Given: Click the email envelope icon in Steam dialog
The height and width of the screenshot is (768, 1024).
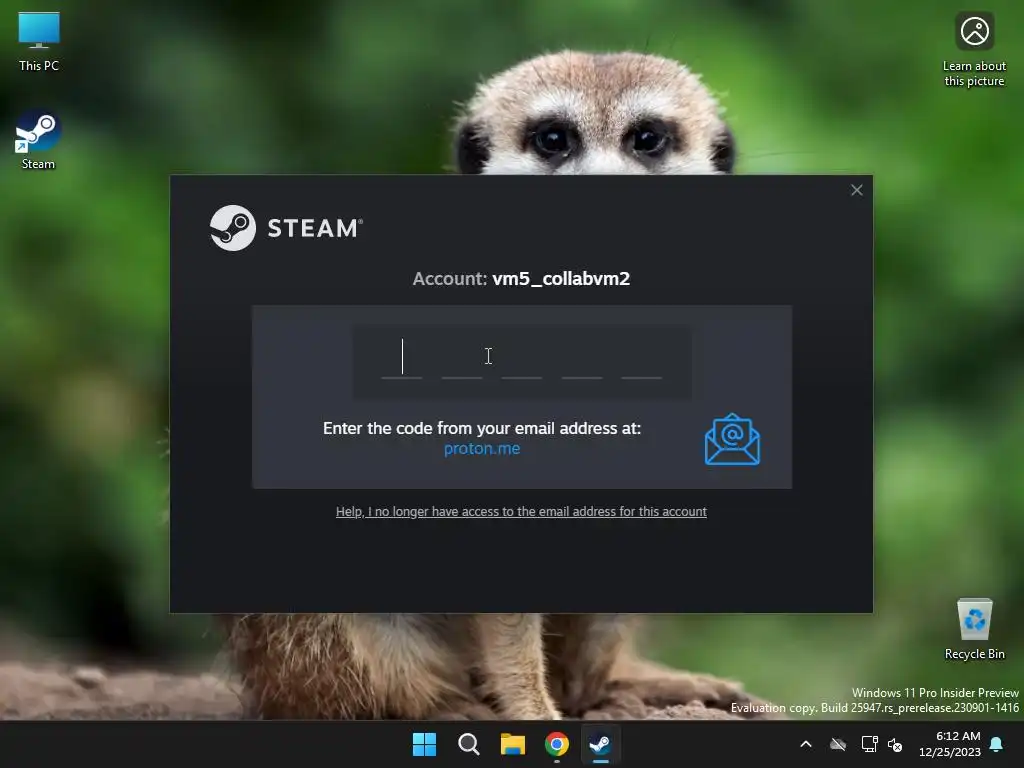Looking at the screenshot, I should click(732, 440).
